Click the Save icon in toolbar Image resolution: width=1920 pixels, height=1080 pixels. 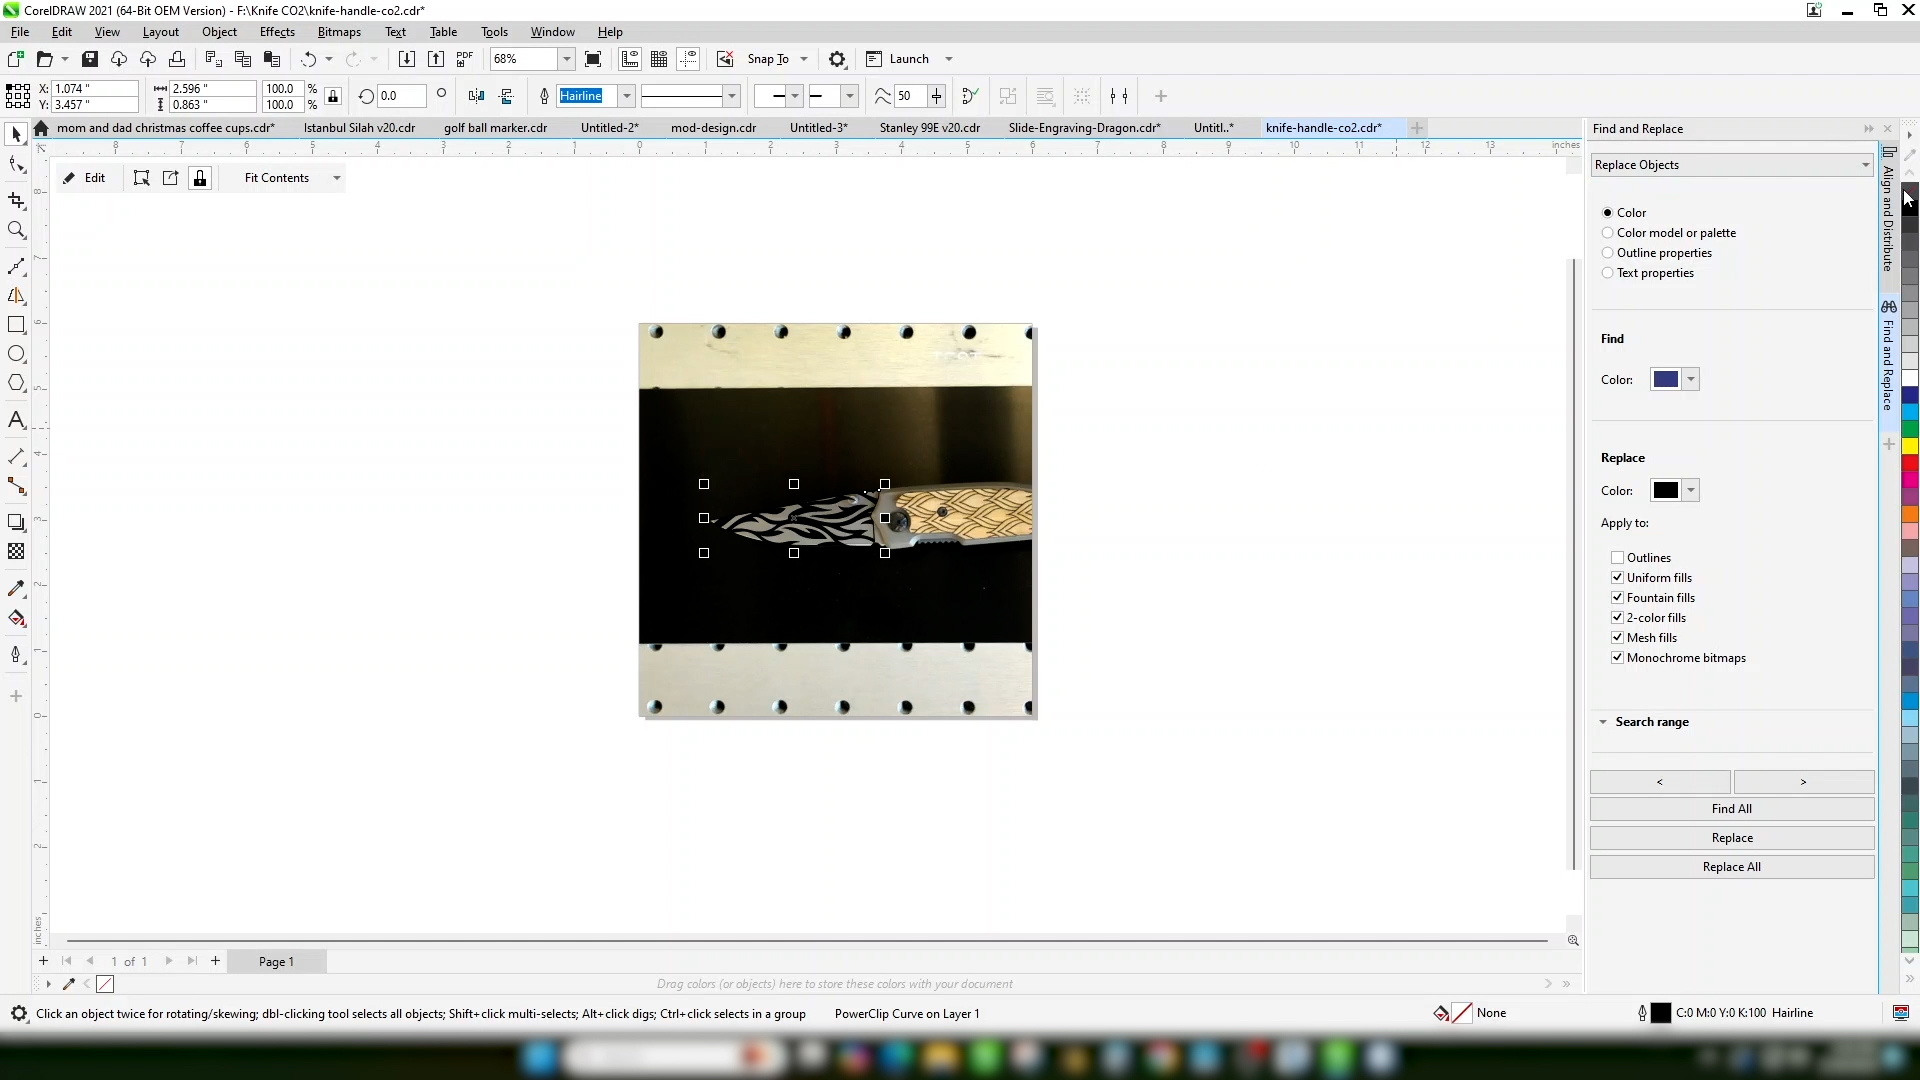(90, 59)
